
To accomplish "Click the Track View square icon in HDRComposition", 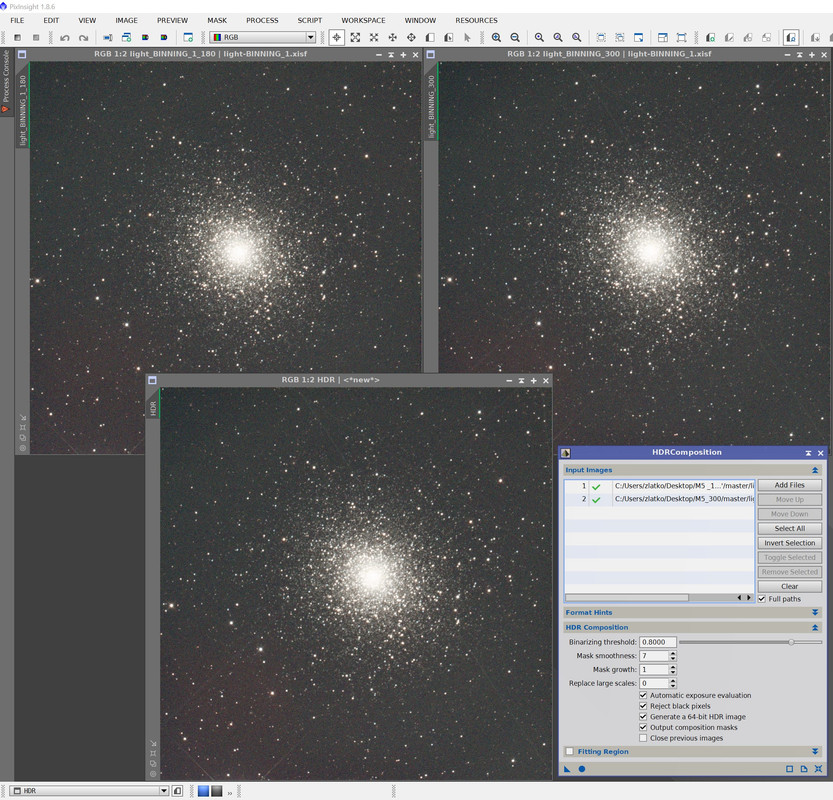I will 789,769.
